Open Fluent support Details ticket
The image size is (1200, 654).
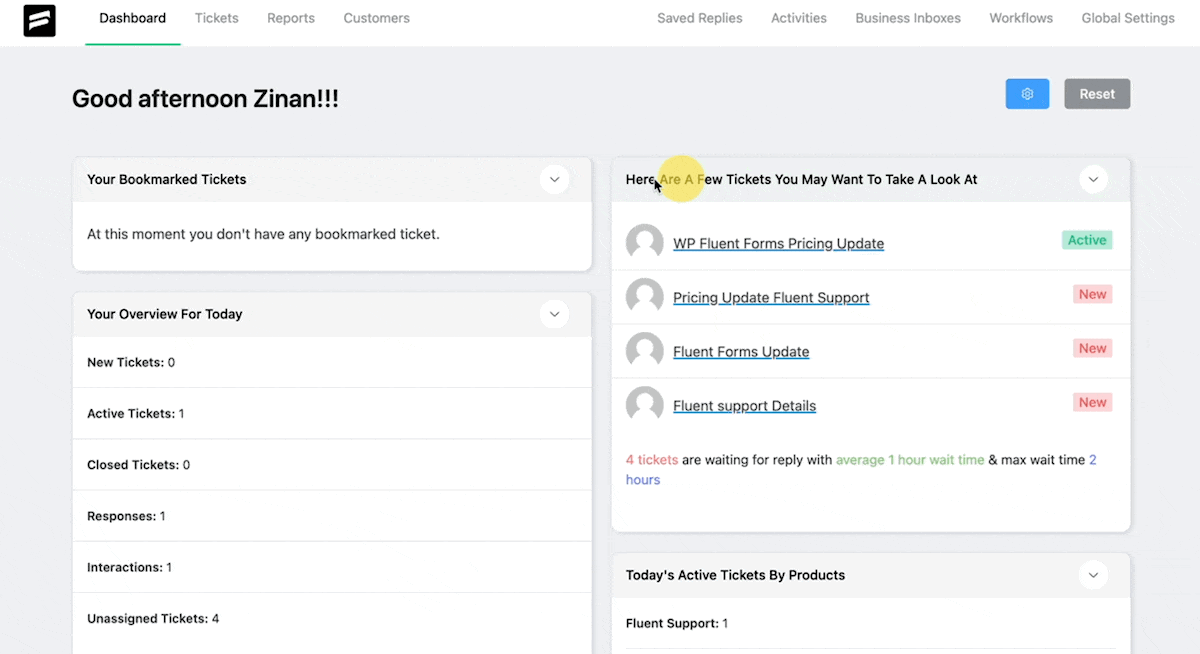[x=745, y=406]
